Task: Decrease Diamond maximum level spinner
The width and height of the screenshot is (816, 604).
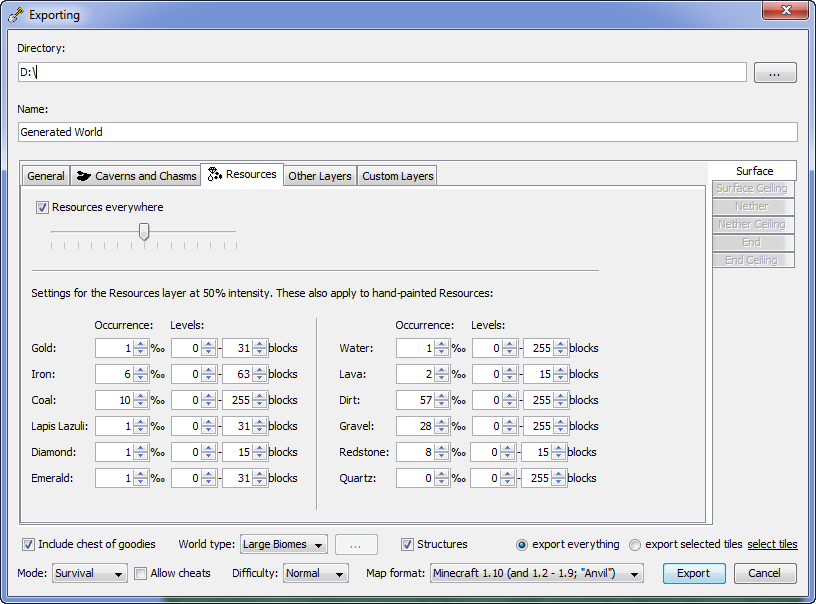Action: [x=260, y=457]
